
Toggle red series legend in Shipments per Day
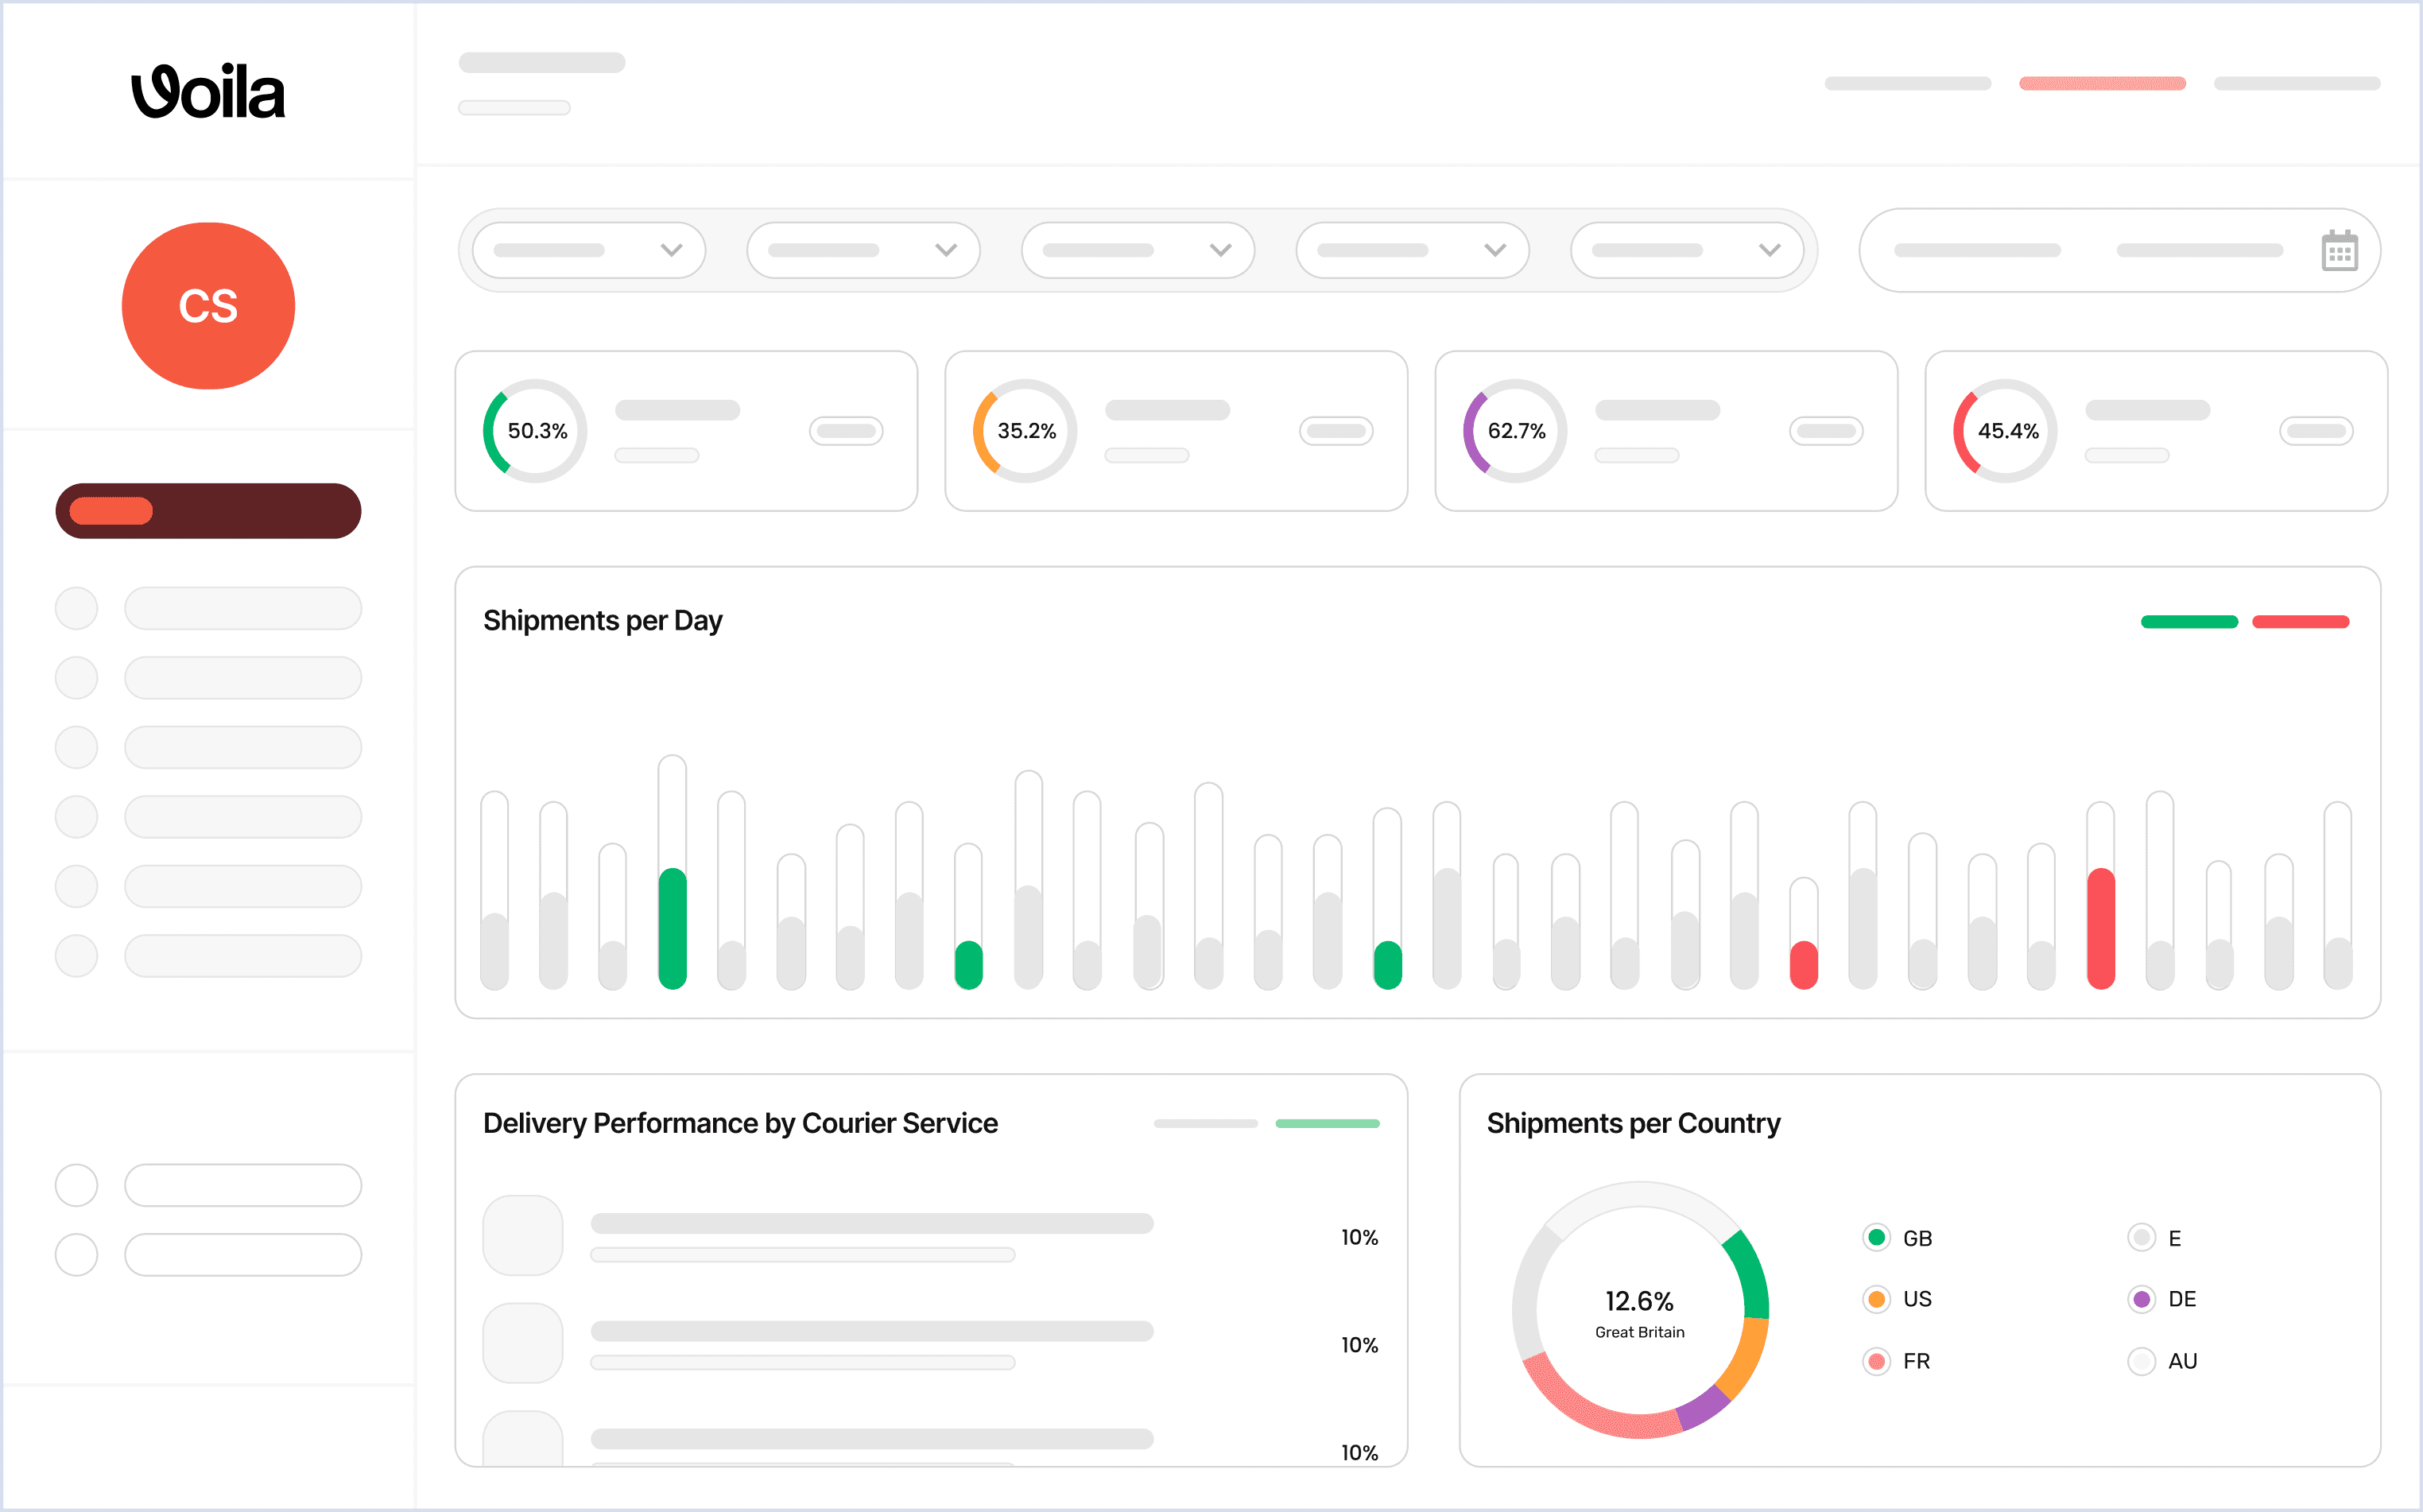tap(2300, 622)
